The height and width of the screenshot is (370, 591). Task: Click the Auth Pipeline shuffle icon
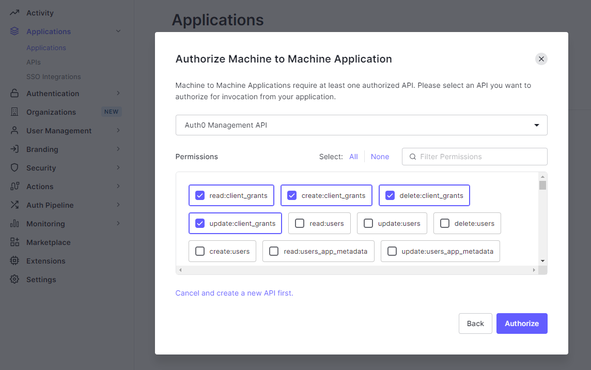point(14,205)
